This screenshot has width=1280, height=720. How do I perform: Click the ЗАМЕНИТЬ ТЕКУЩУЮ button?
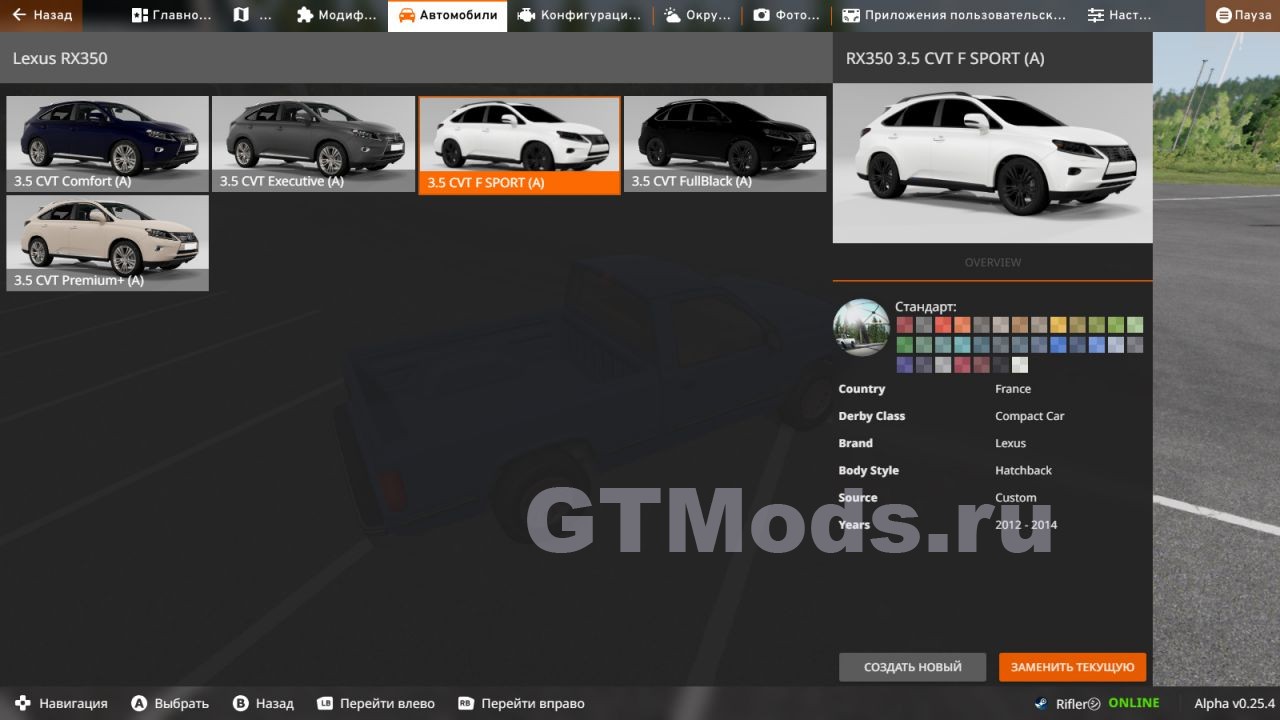click(x=1072, y=667)
